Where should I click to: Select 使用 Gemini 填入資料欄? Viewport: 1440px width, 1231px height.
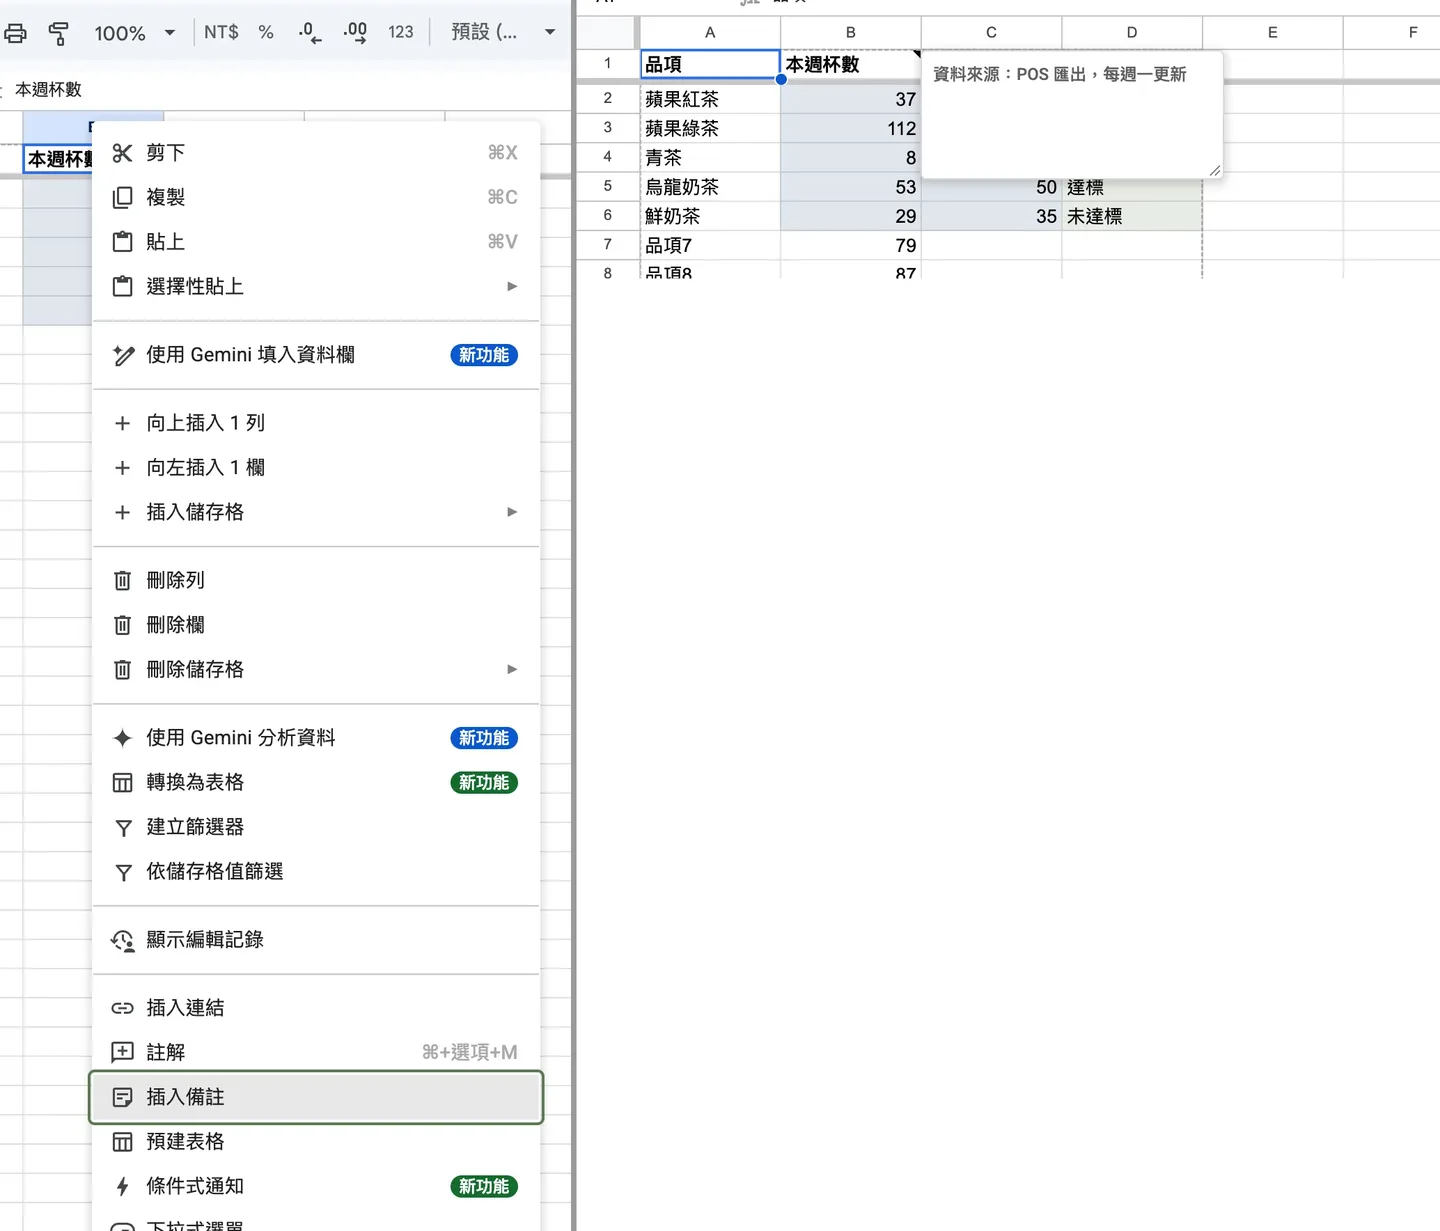316,355
